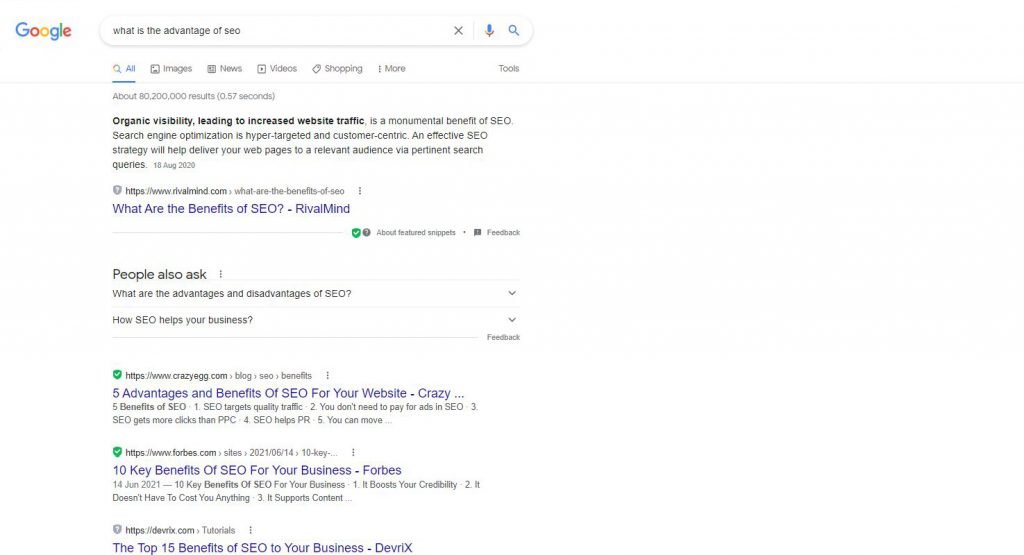Click the crazyegg.com URL breadcrumb
This screenshot has height=555, width=1024.
point(218,376)
